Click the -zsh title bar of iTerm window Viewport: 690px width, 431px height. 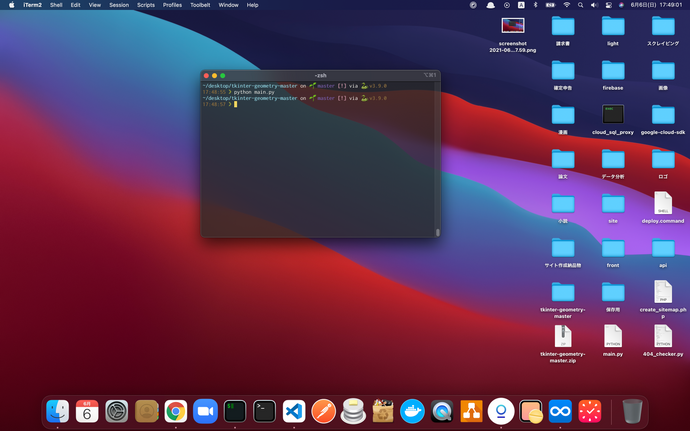(320, 75)
